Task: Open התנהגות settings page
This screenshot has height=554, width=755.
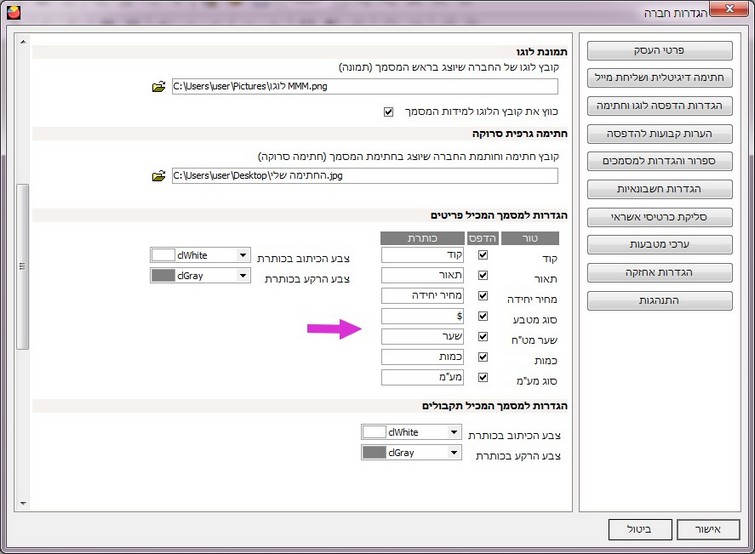Action: tap(660, 300)
